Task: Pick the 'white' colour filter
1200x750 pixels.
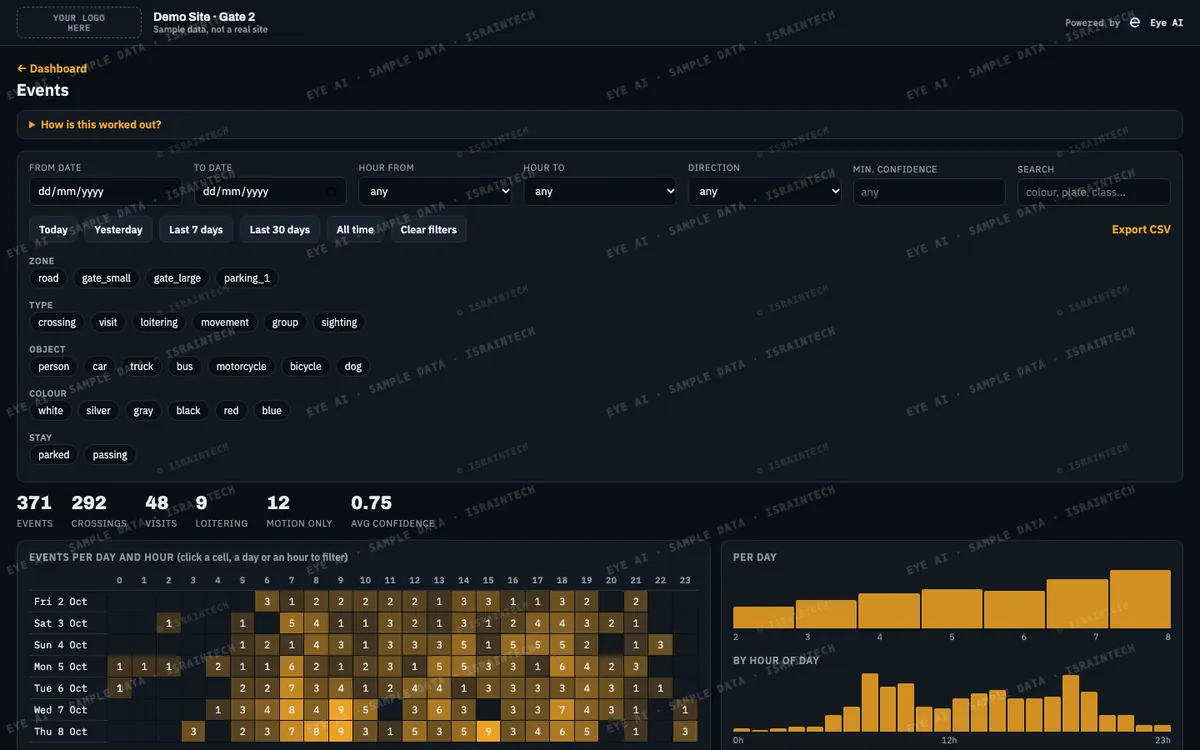Action: (51, 410)
